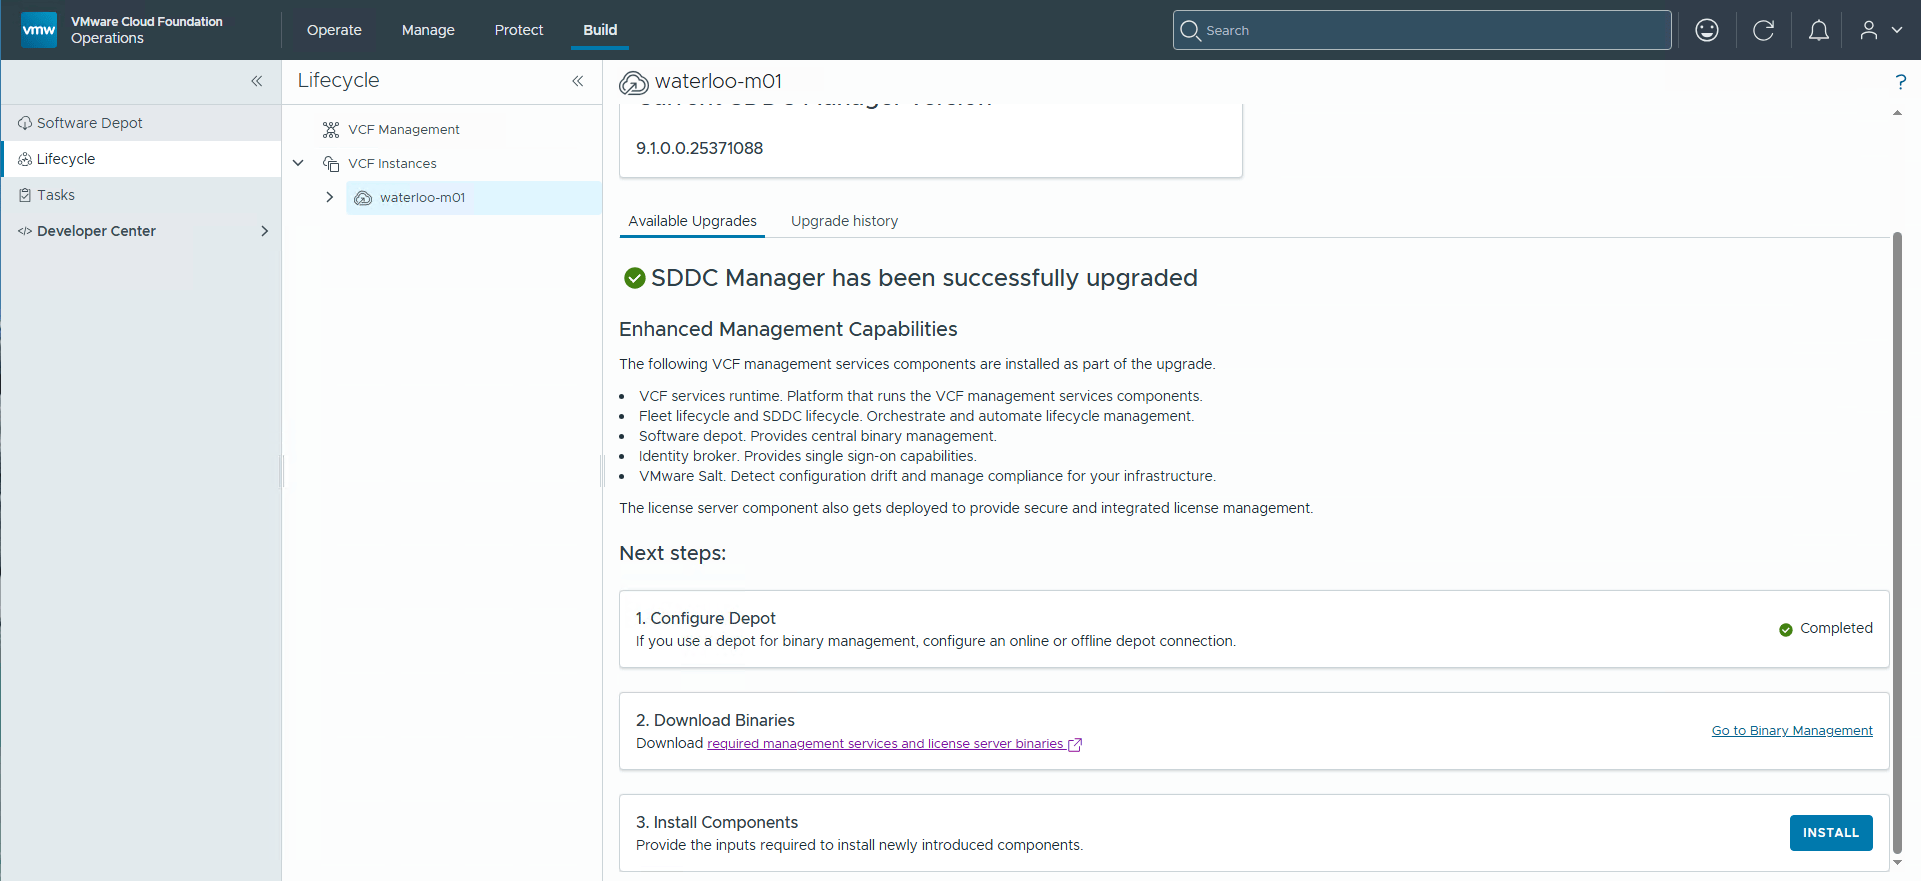Click the external link icon after binaries
This screenshot has width=1921, height=881.
coord(1075,744)
